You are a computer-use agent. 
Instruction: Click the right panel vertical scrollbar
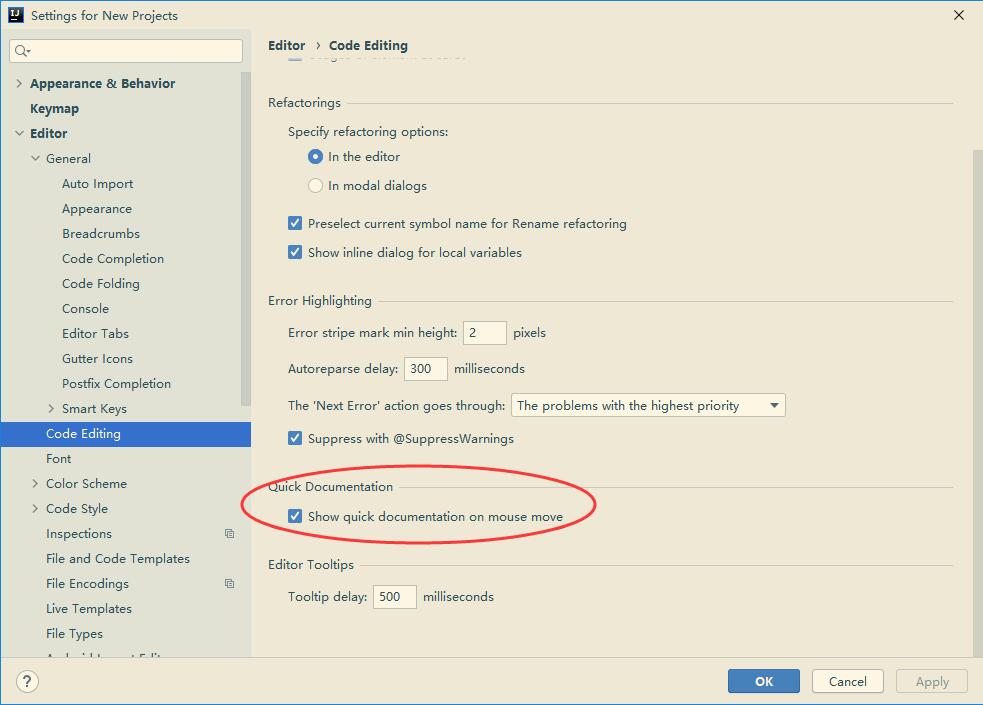[x=978, y=401]
